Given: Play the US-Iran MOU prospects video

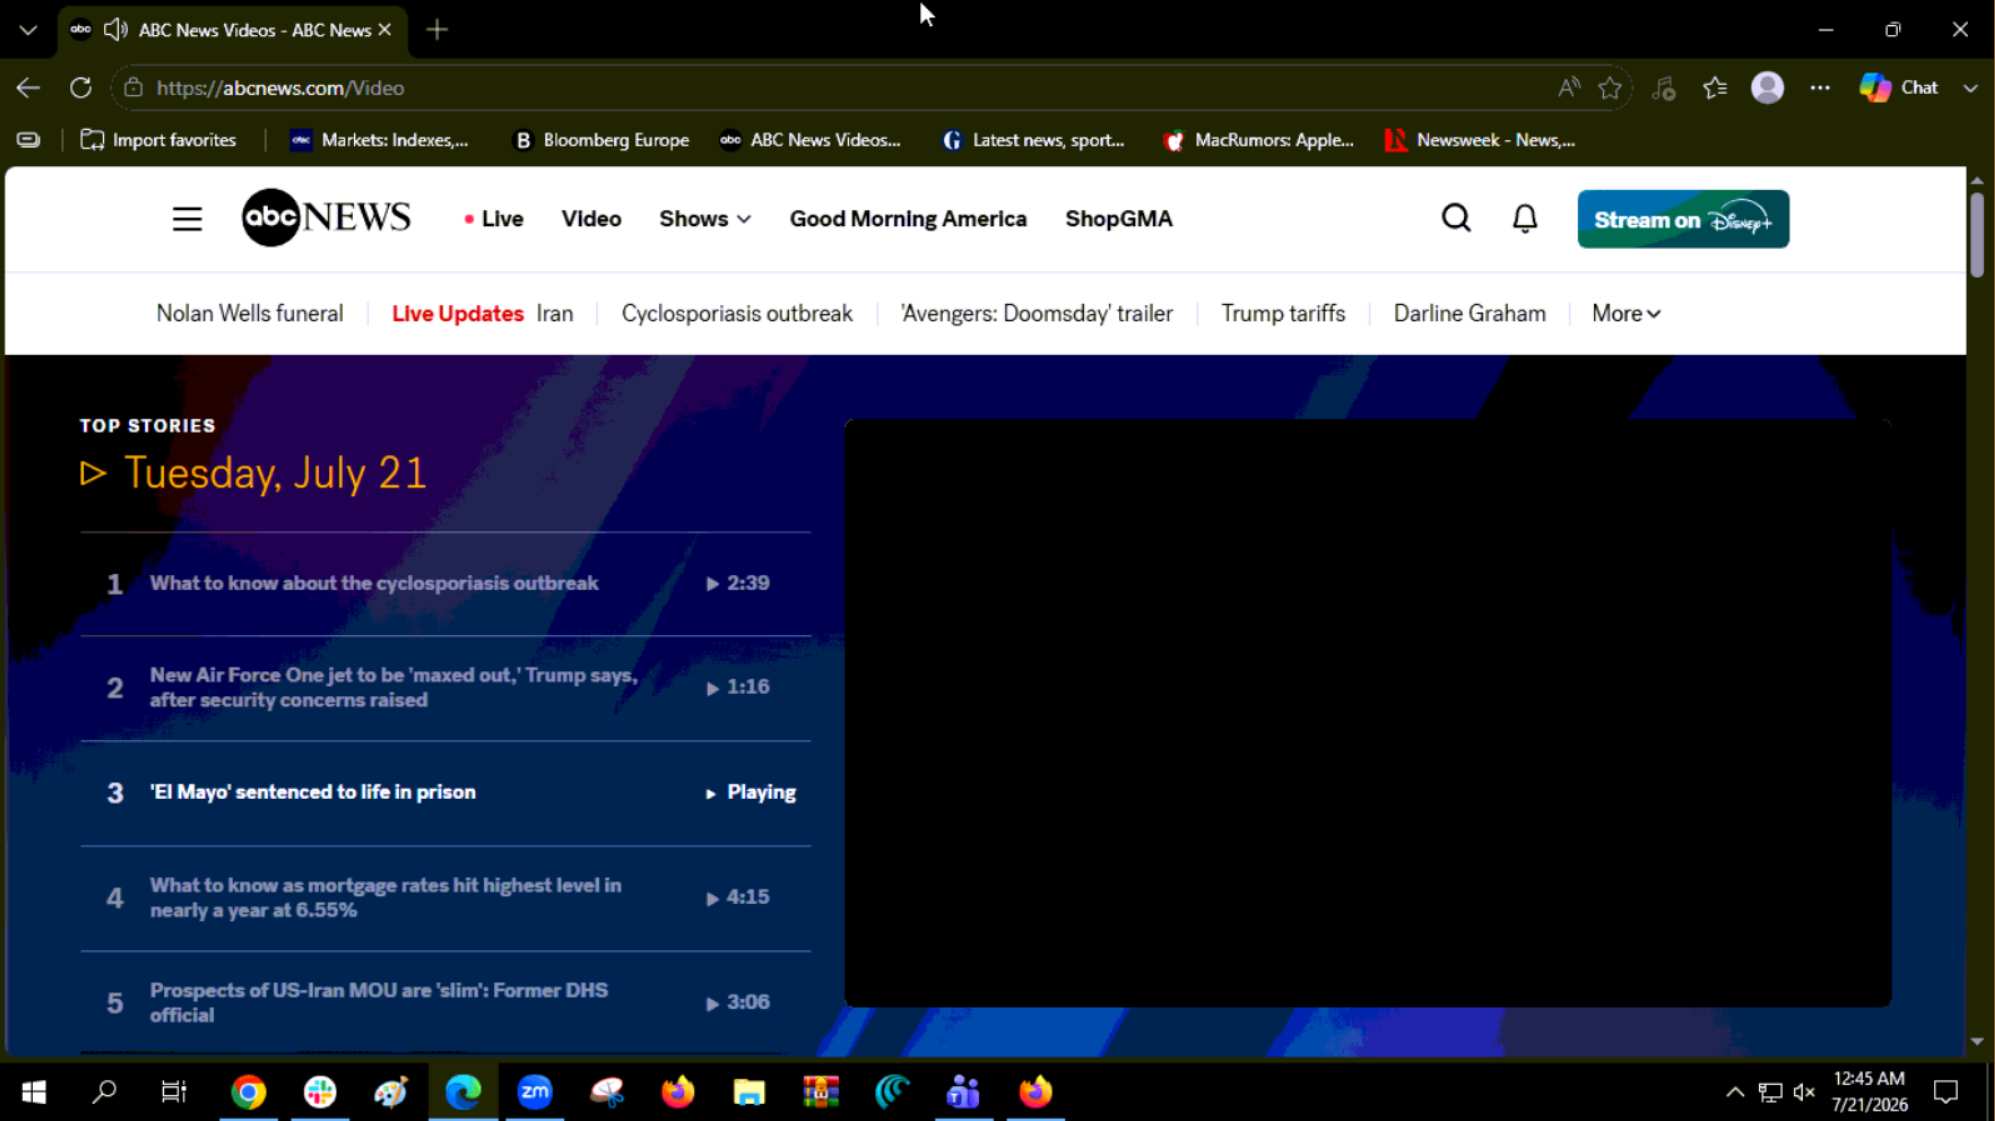Looking at the screenshot, I should point(445,1003).
